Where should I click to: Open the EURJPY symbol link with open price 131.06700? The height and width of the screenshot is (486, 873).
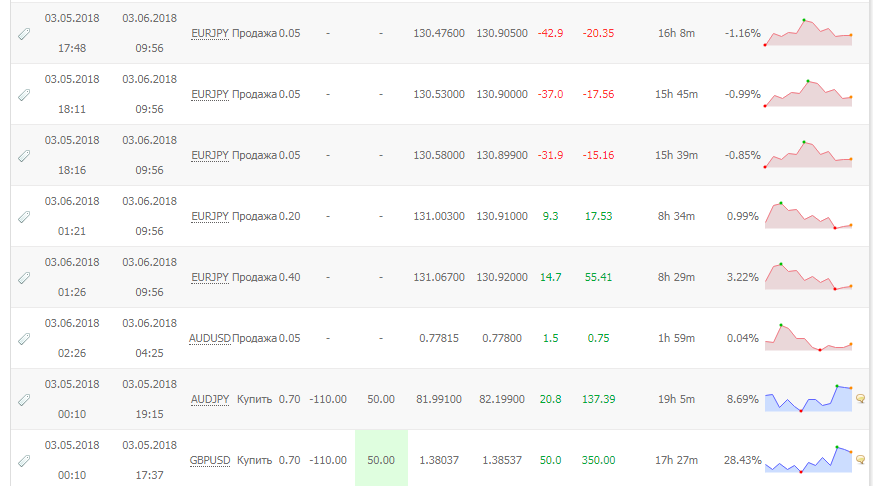click(x=210, y=277)
